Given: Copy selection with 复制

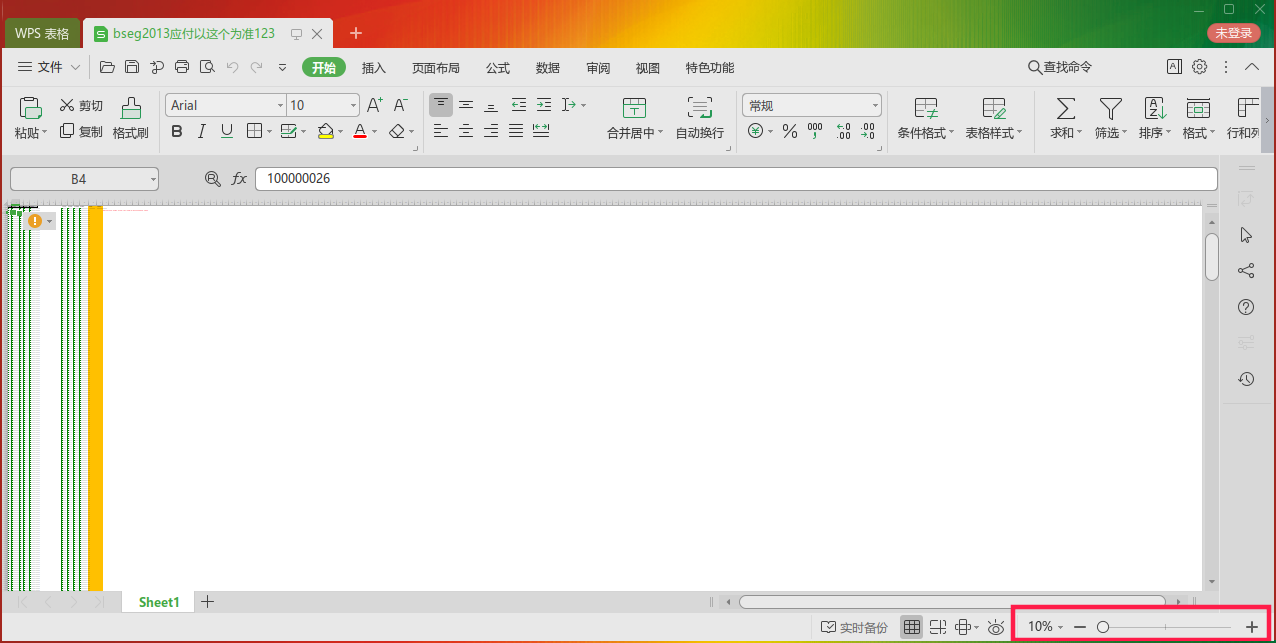Looking at the screenshot, I should [81, 131].
